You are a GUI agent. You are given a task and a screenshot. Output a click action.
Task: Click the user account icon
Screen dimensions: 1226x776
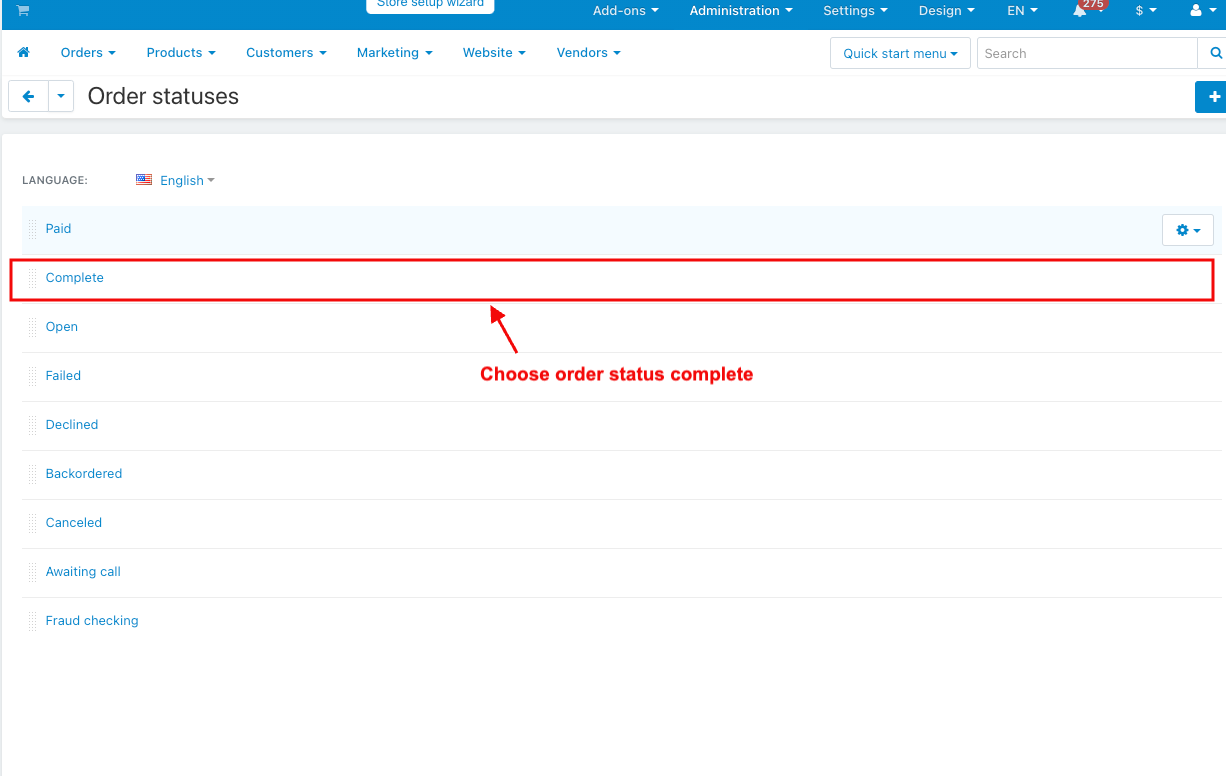point(1195,11)
